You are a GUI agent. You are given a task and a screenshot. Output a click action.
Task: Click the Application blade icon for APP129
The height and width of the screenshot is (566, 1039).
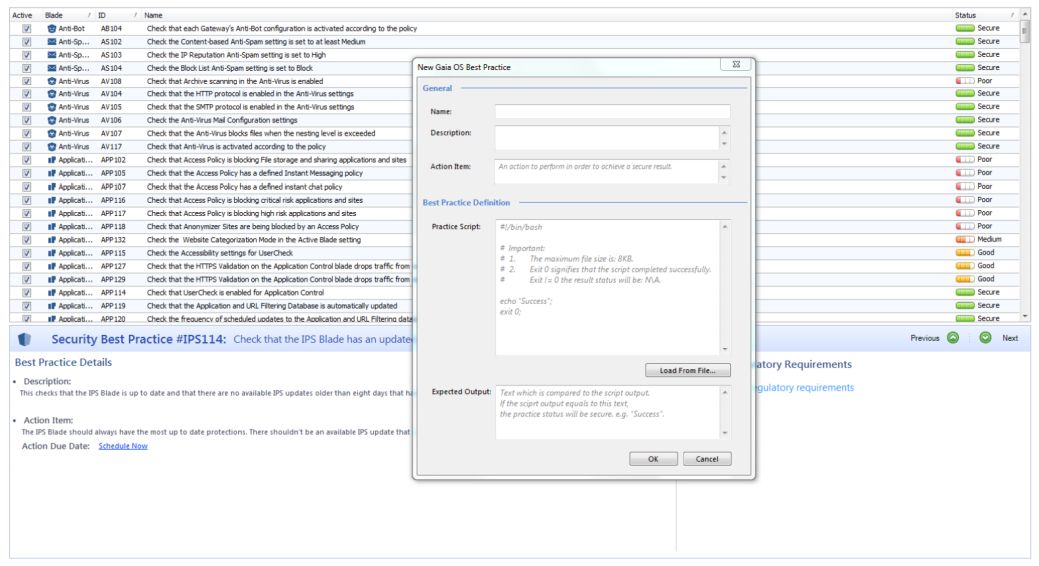click(x=52, y=280)
